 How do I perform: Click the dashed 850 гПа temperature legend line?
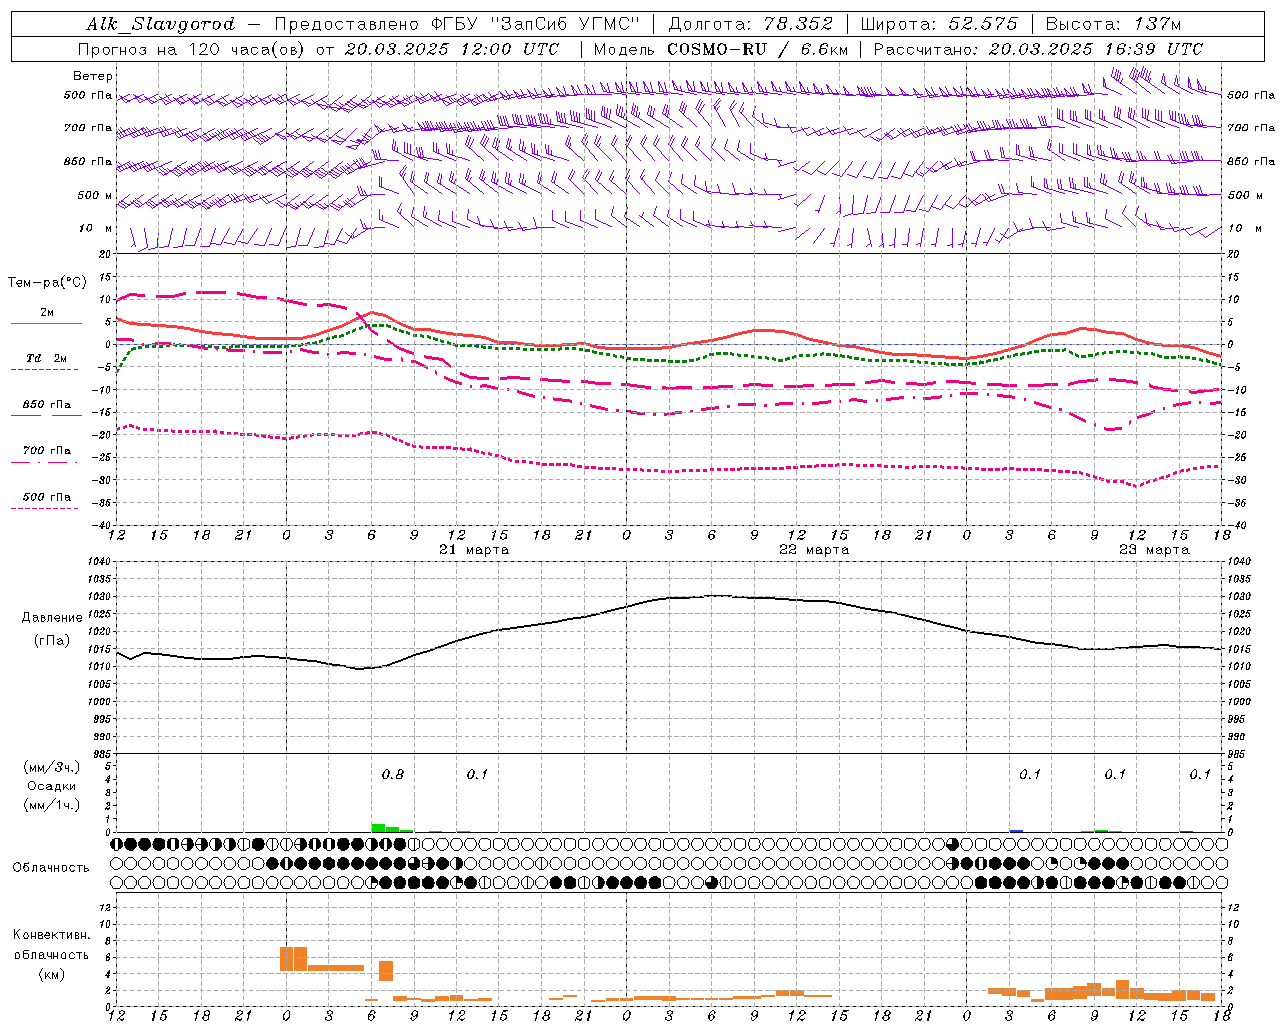click(44, 416)
